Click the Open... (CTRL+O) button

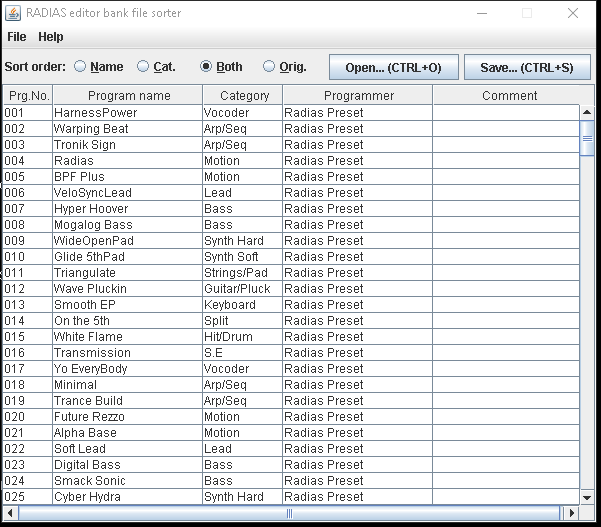click(394, 67)
